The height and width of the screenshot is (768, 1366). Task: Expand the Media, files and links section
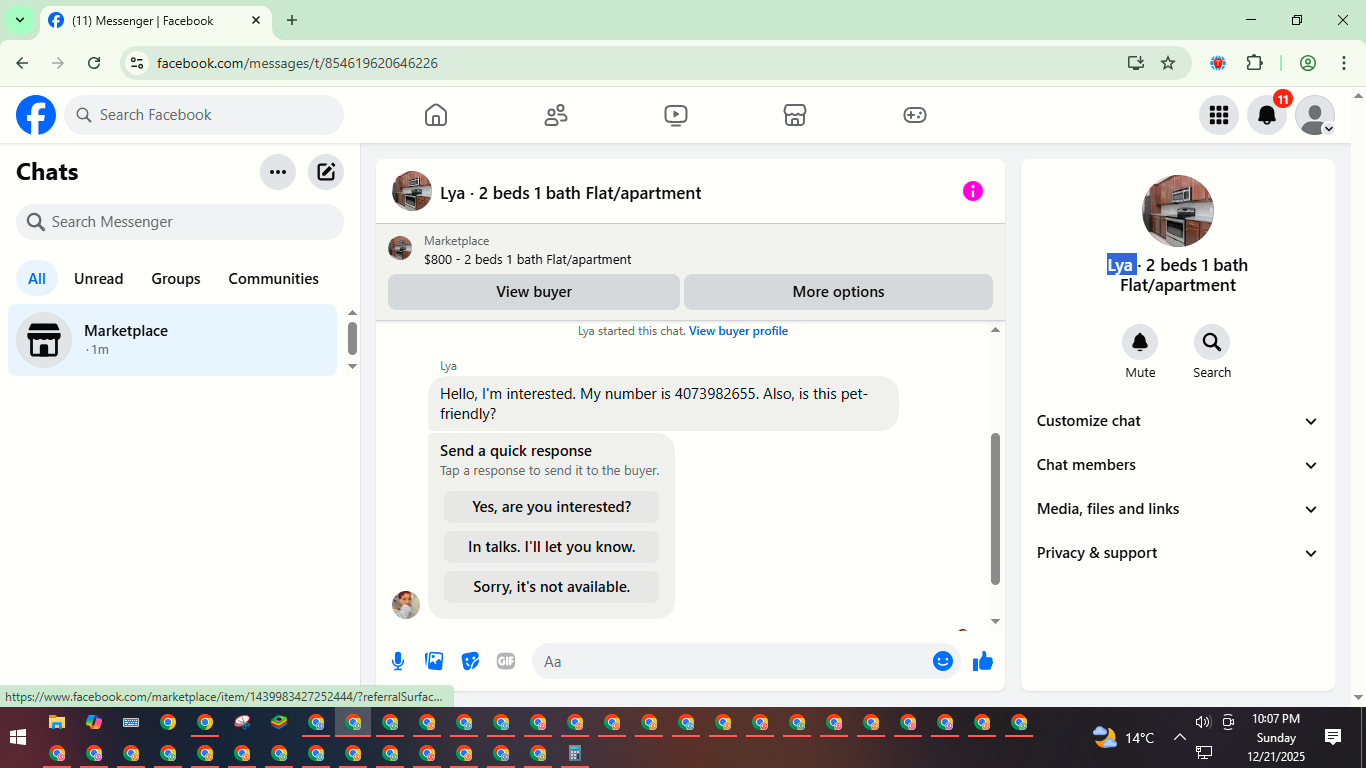click(1178, 509)
